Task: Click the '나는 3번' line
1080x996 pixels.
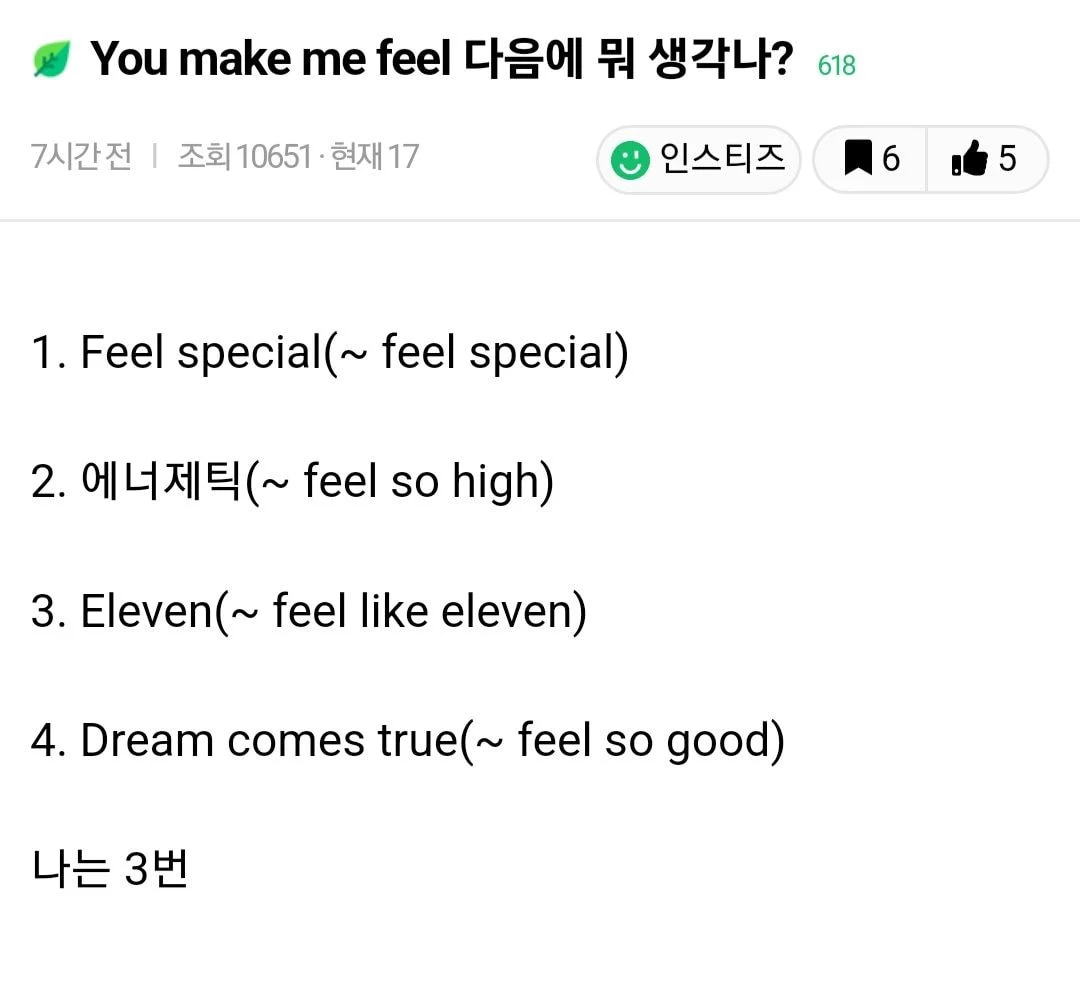Action: [110, 870]
